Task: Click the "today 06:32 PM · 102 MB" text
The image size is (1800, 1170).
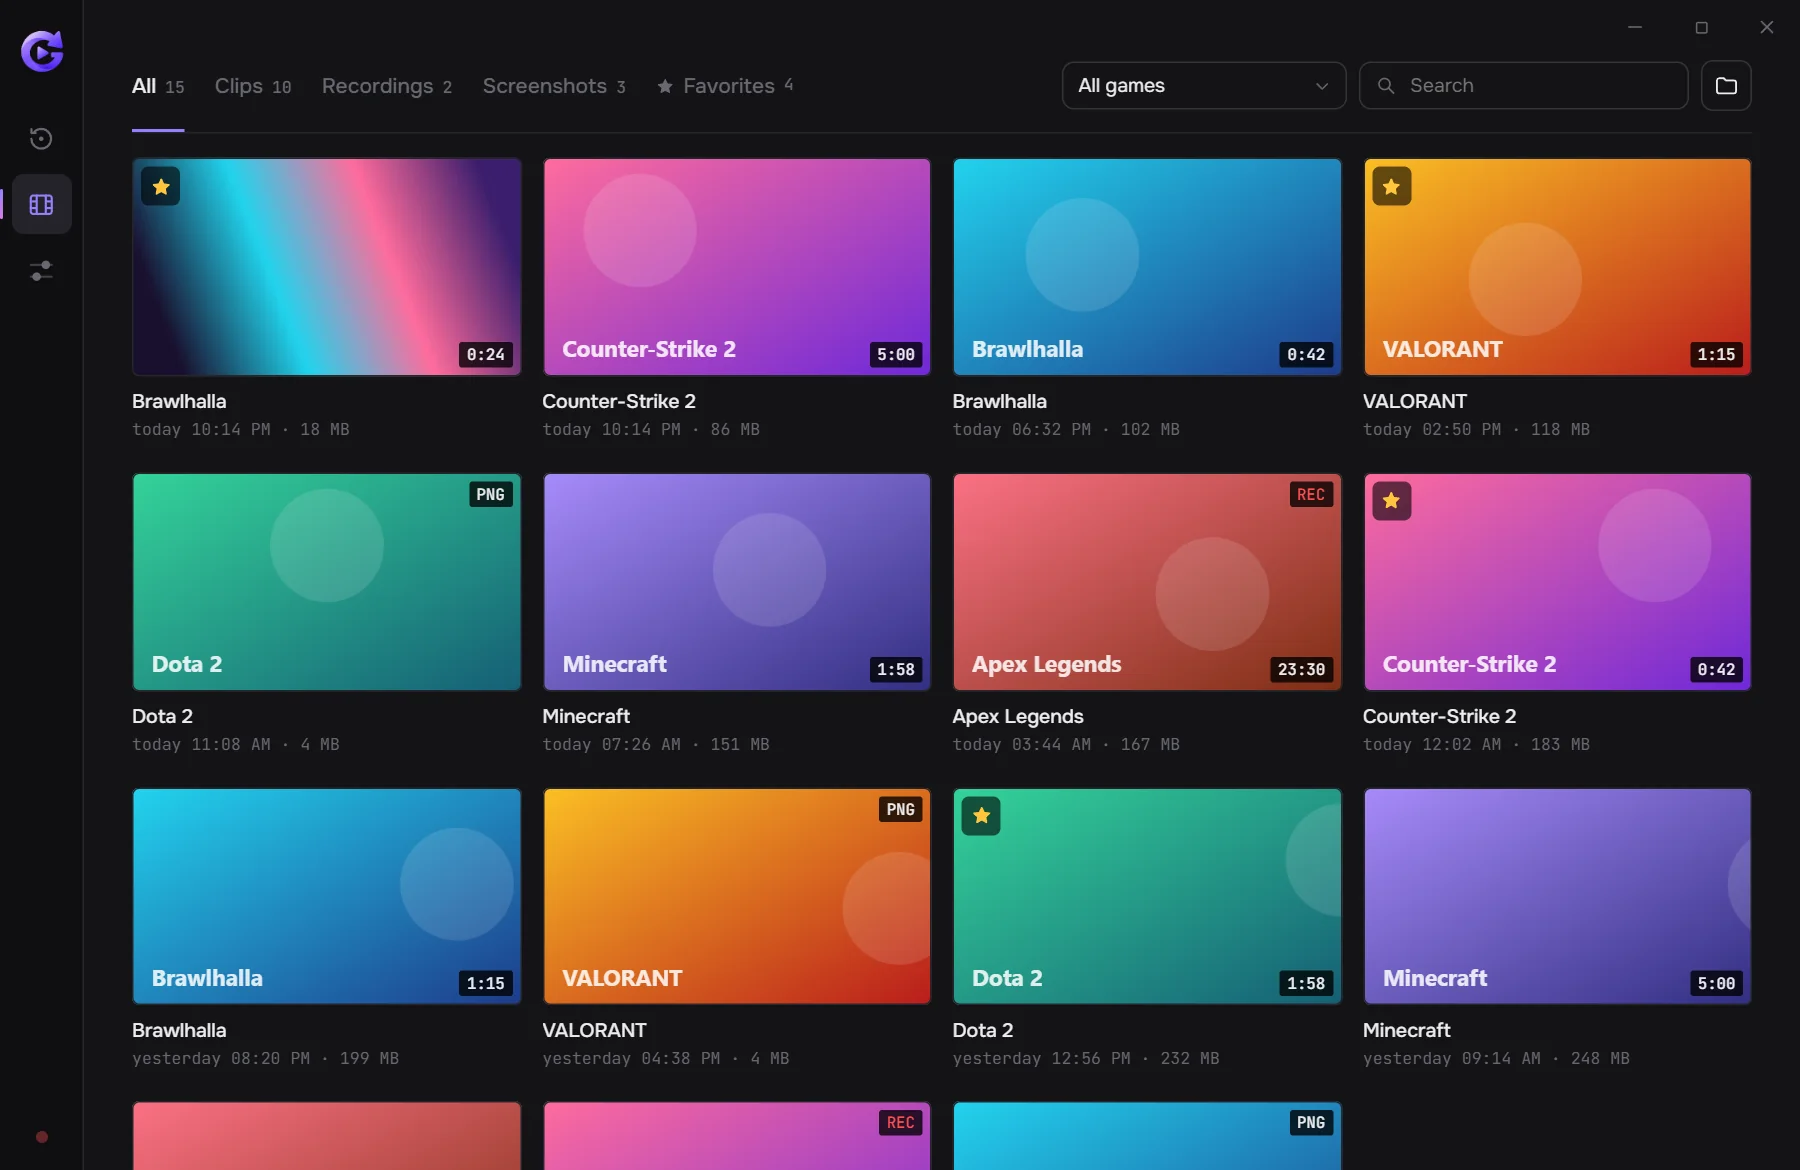Action: point(1066,429)
